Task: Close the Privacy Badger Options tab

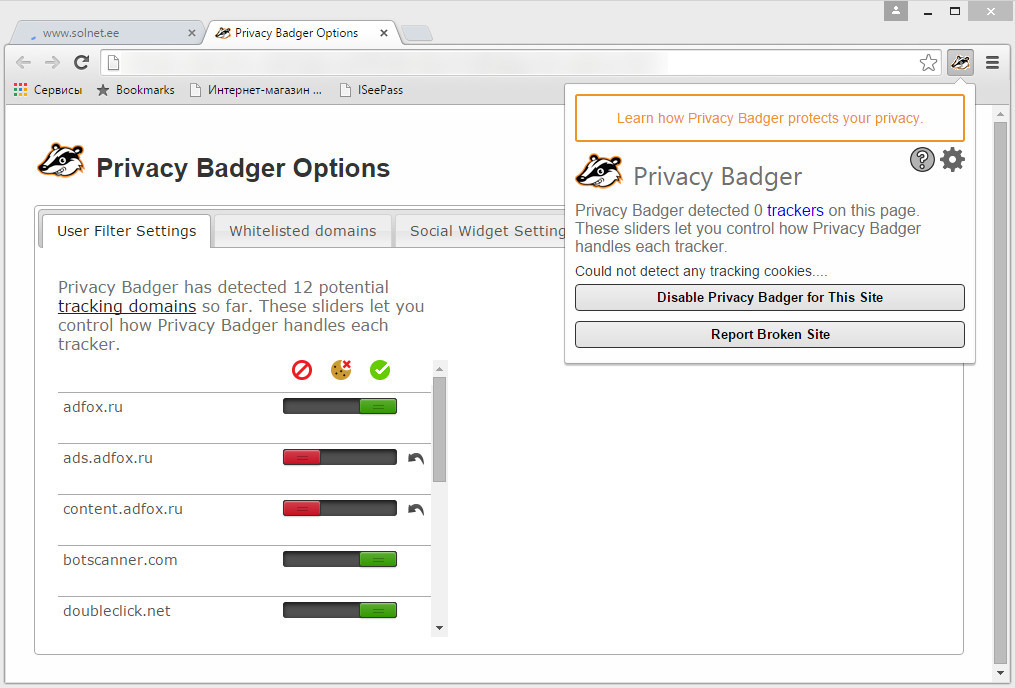Action: pyautogui.click(x=384, y=33)
